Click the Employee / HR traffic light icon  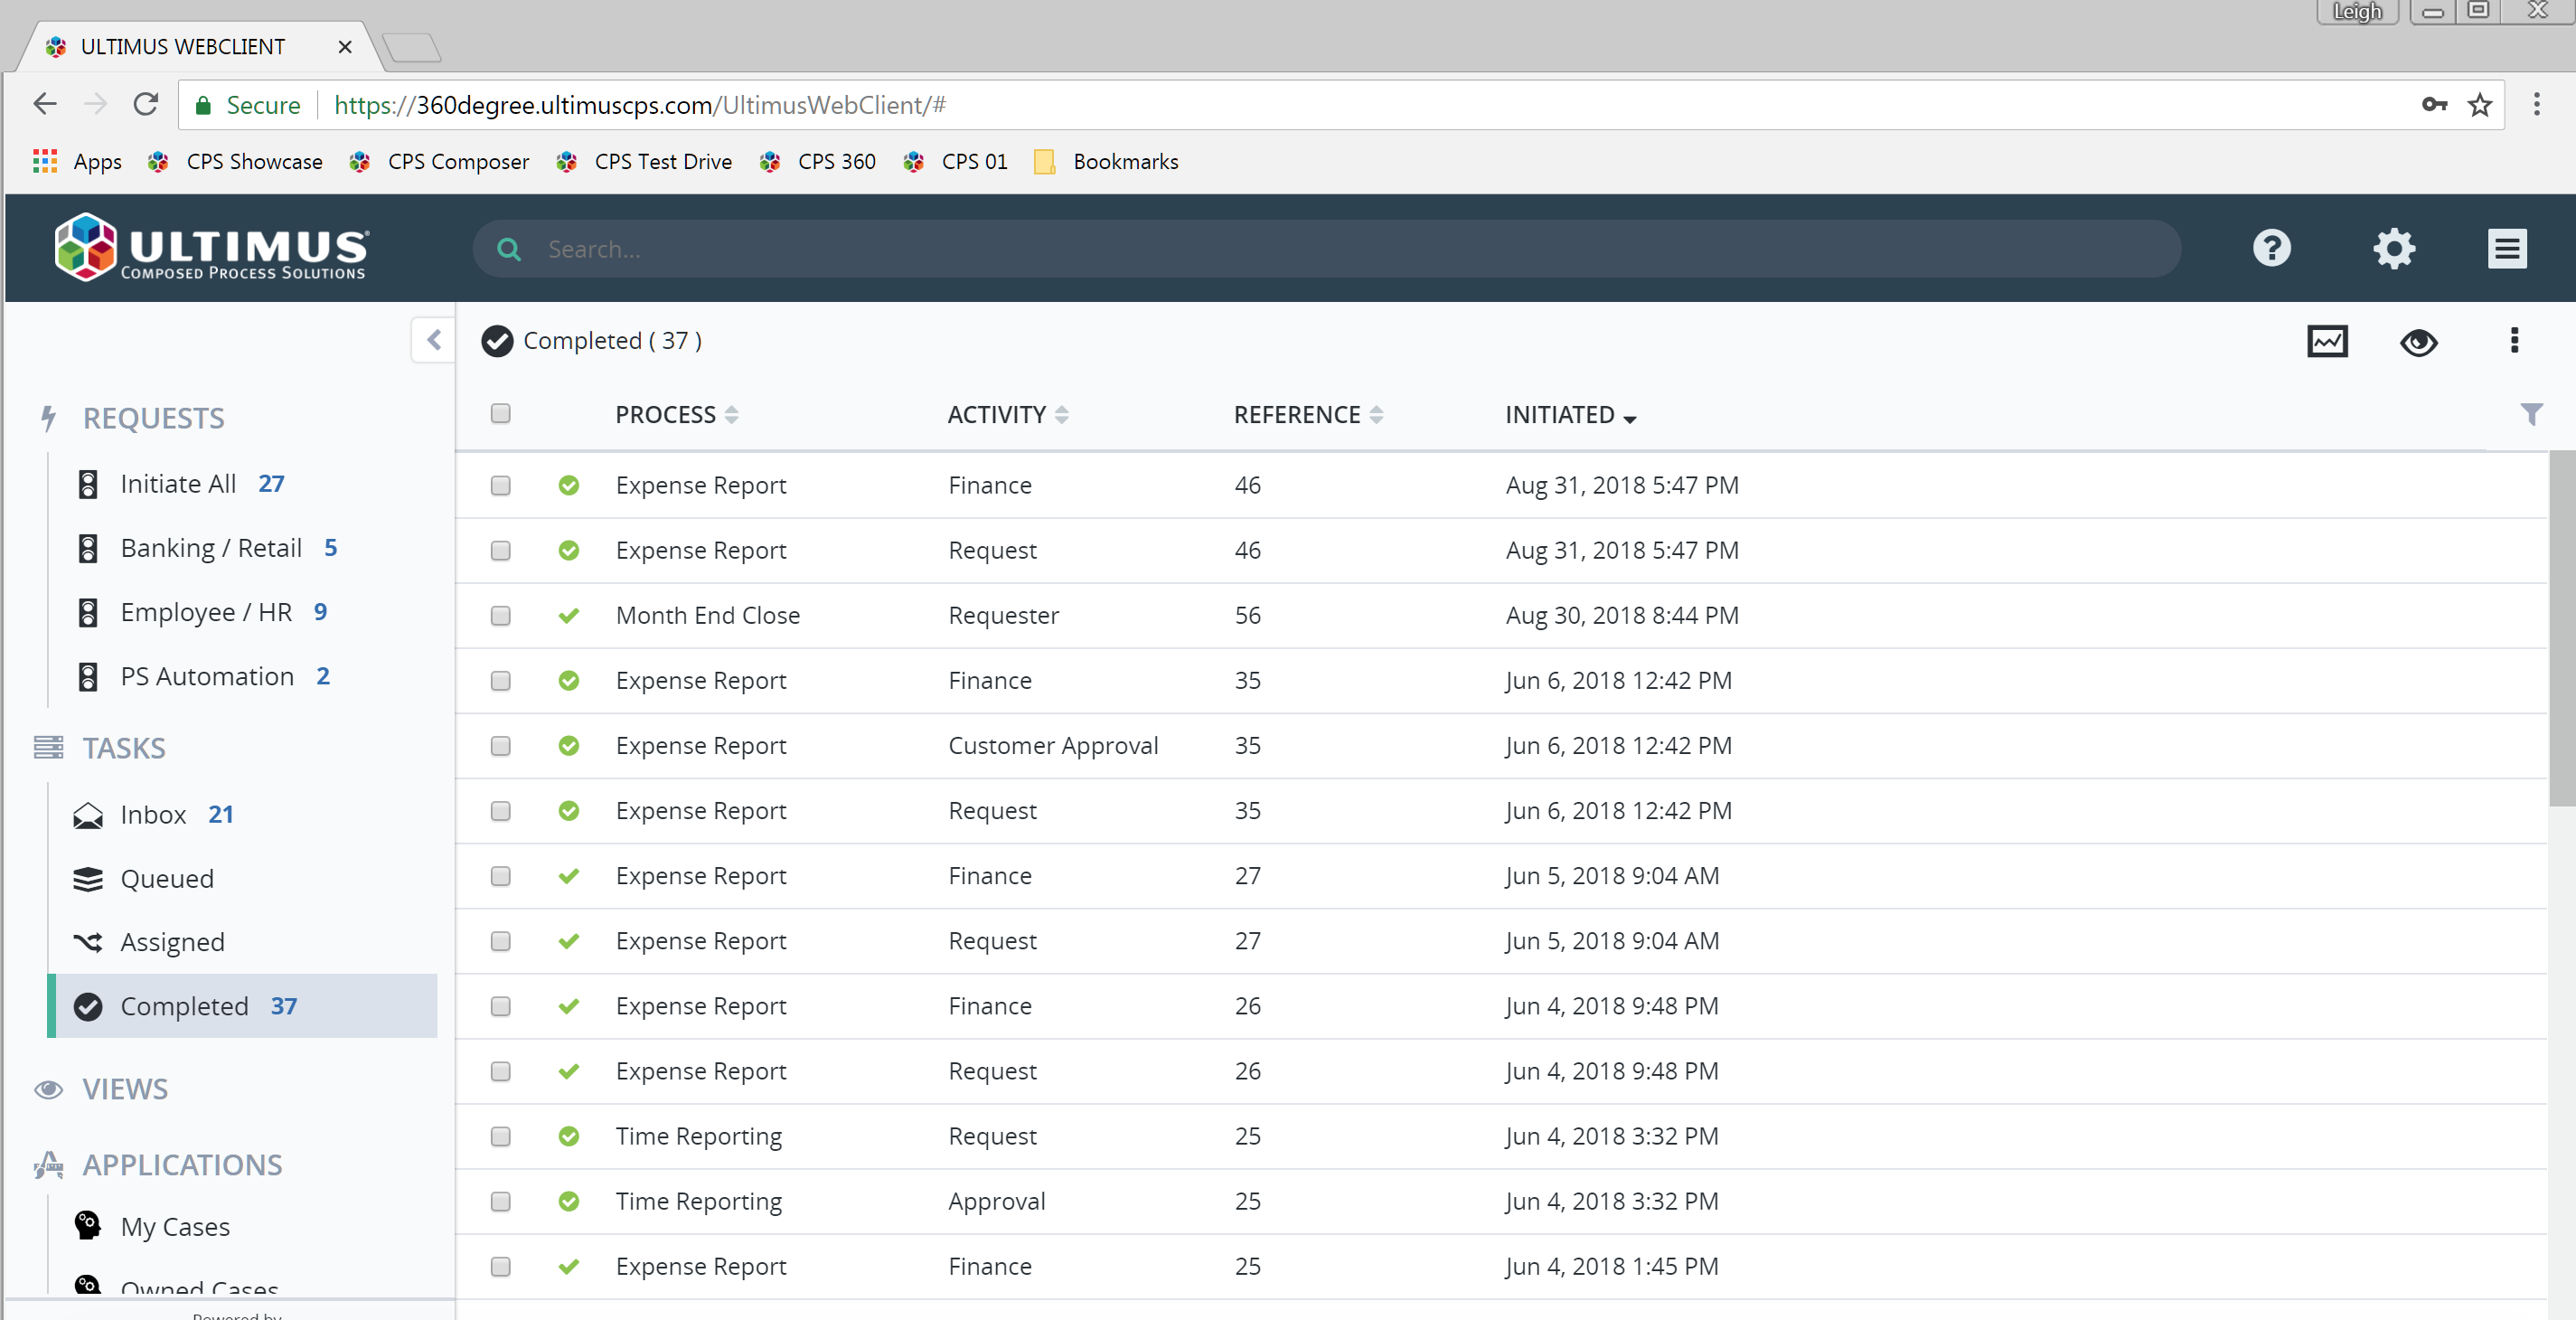(88, 612)
